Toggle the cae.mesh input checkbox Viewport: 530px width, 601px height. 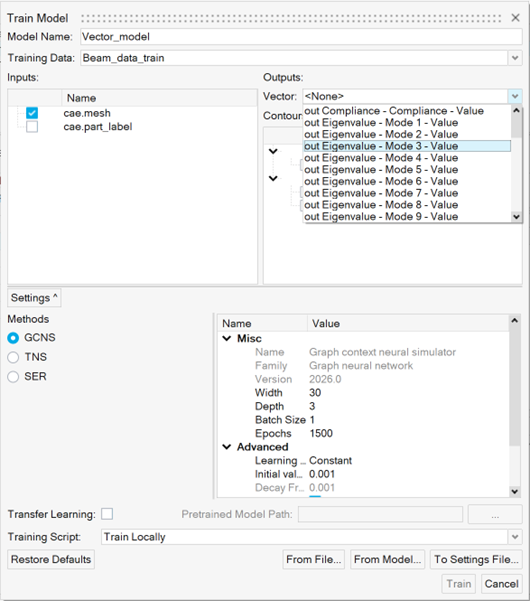tap(32, 113)
